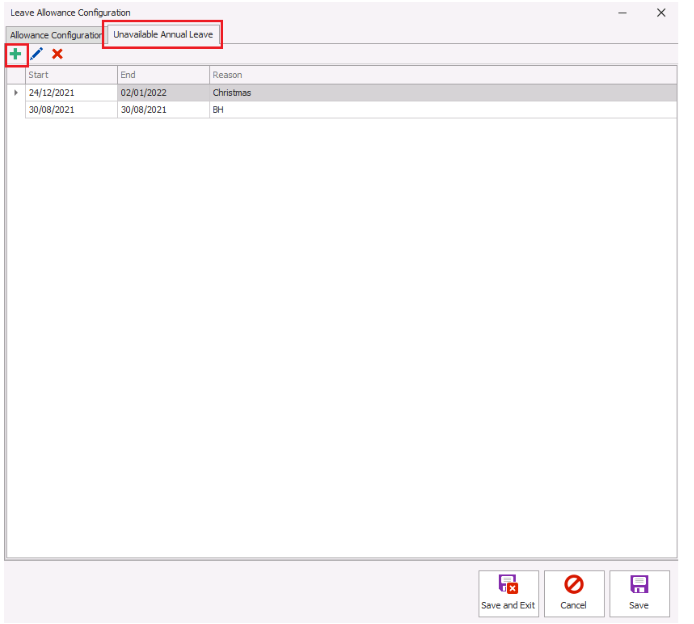This screenshot has width=694, height=624.
Task: Click the 30/08/2021 end date cell
Action: (x=162, y=110)
